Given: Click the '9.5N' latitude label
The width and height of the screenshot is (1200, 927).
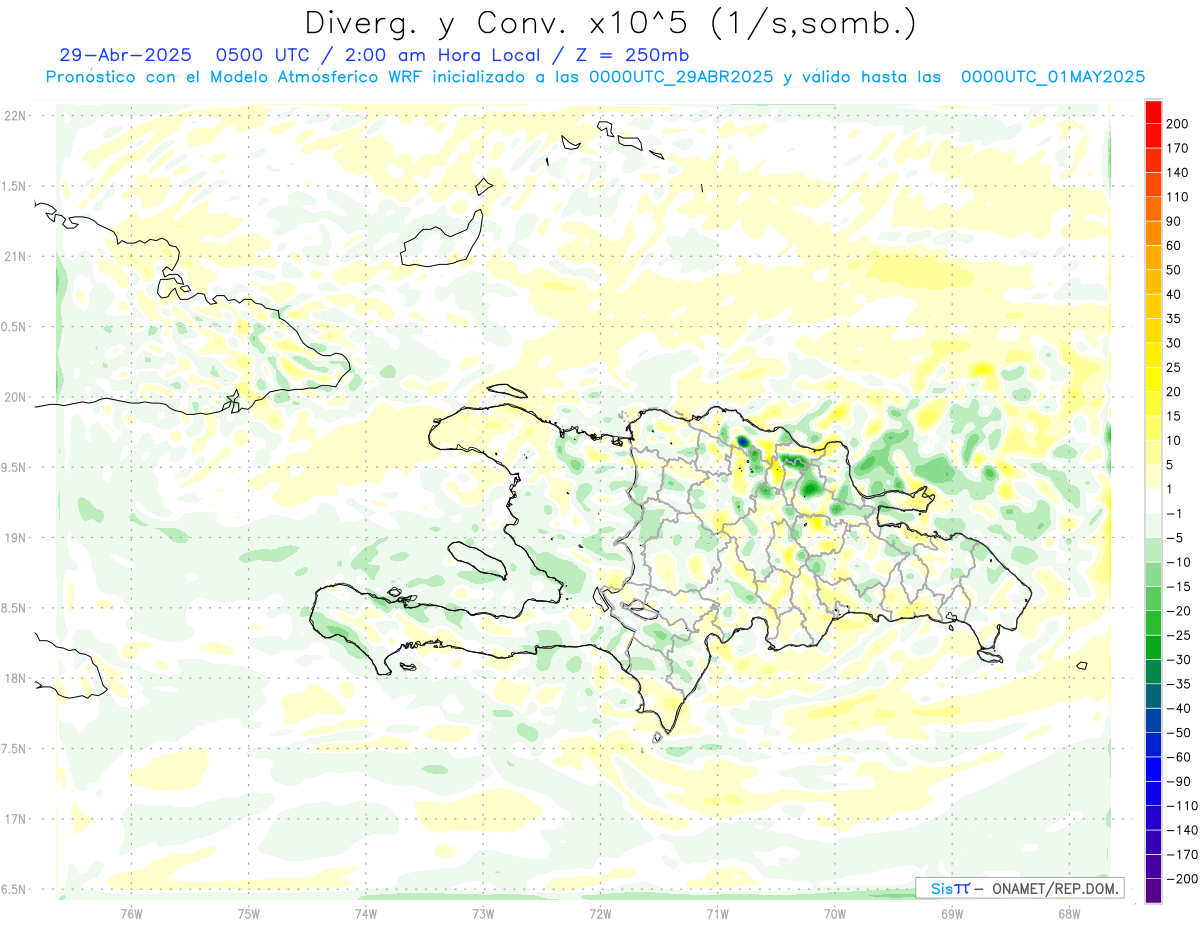Looking at the screenshot, I should click(14, 467).
